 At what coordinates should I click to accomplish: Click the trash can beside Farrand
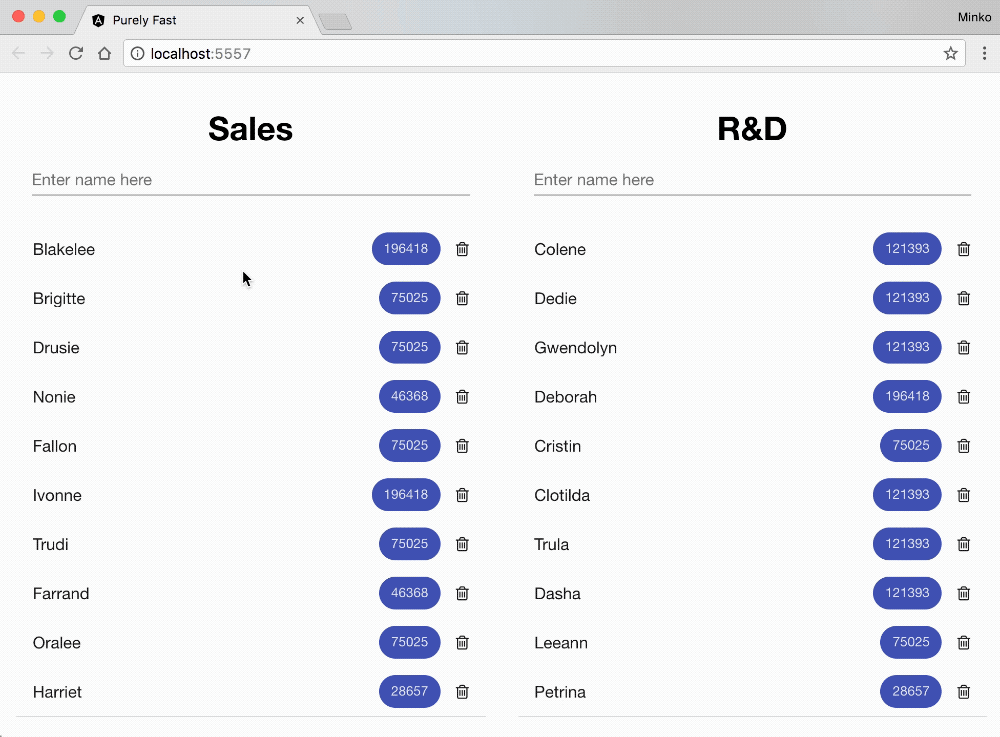[462, 594]
